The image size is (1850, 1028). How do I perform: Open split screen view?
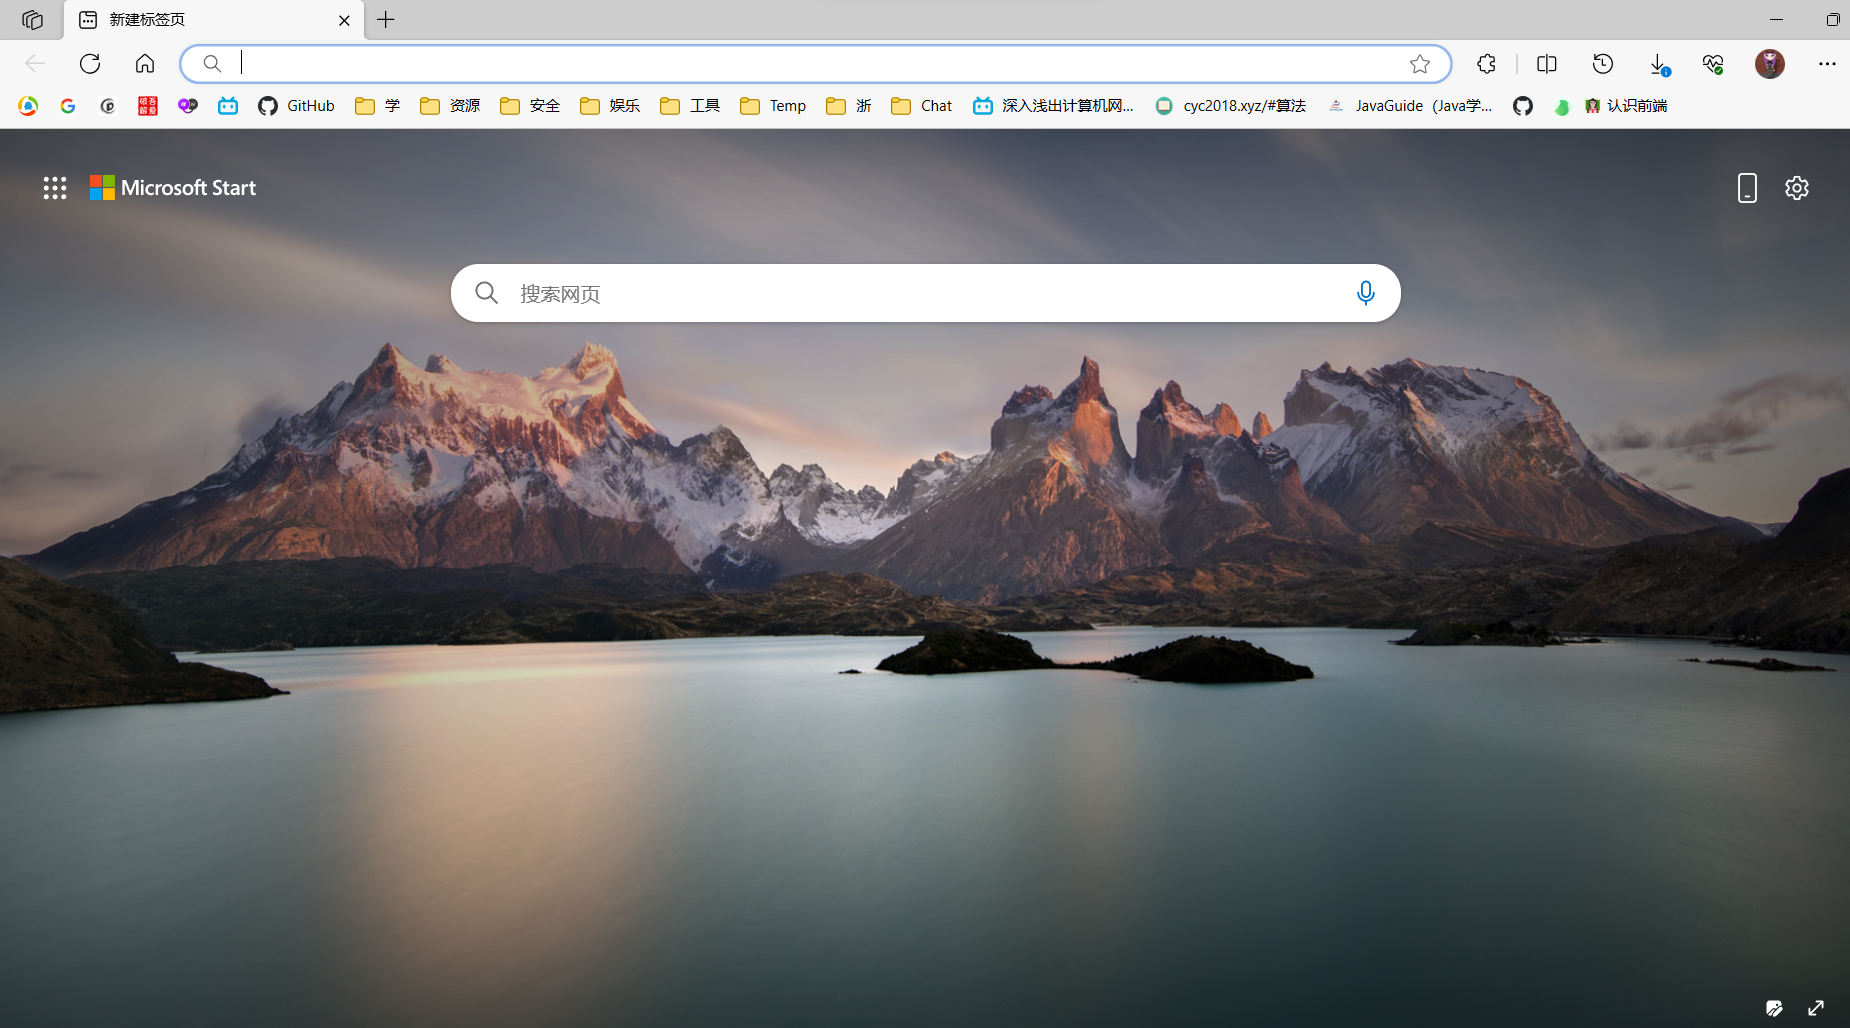1547,64
